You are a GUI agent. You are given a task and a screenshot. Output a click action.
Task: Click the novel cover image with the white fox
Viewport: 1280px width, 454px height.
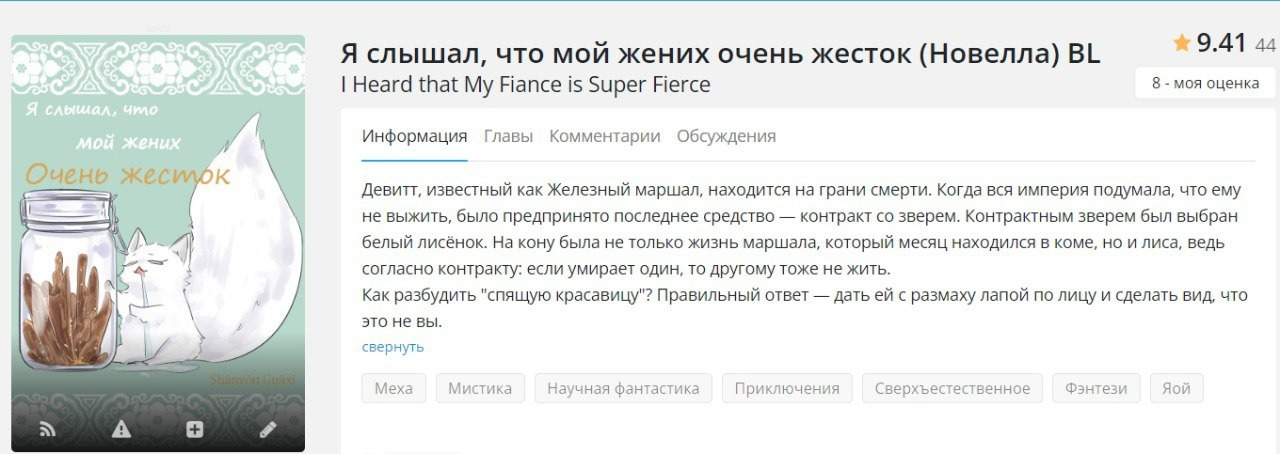pos(158,220)
